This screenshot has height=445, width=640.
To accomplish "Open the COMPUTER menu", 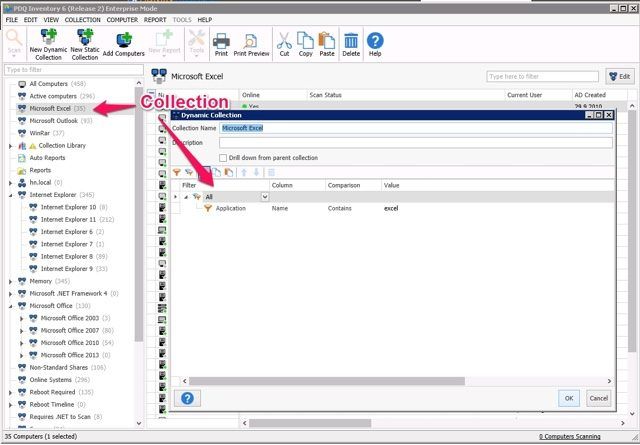I will coord(122,20).
